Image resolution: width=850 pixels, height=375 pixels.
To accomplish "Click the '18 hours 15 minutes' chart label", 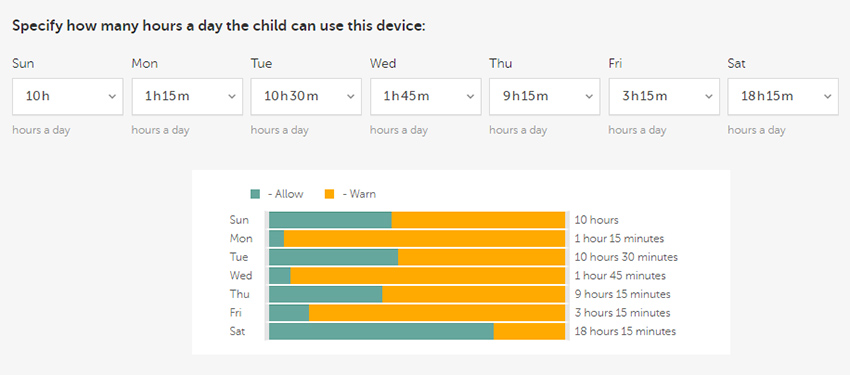I will (x=625, y=331).
